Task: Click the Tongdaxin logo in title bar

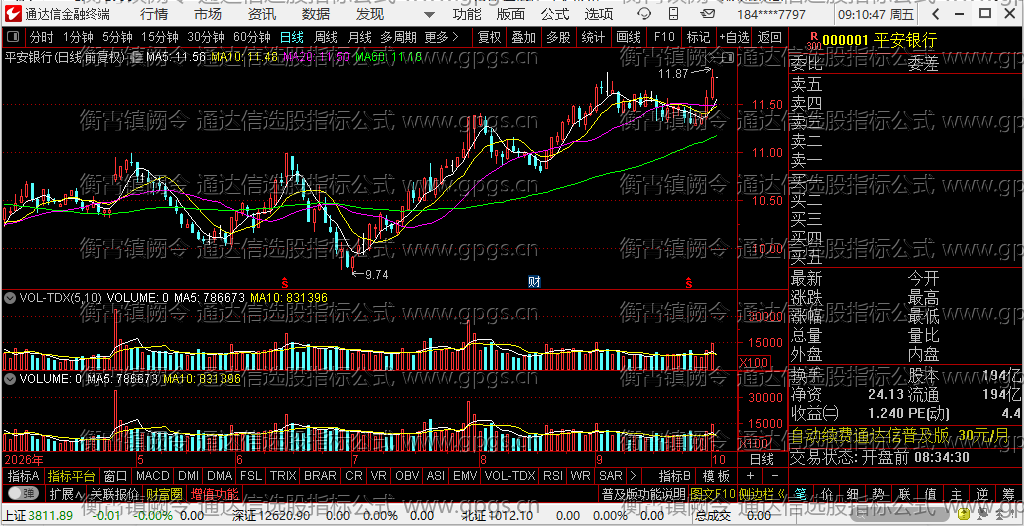Action: point(13,14)
